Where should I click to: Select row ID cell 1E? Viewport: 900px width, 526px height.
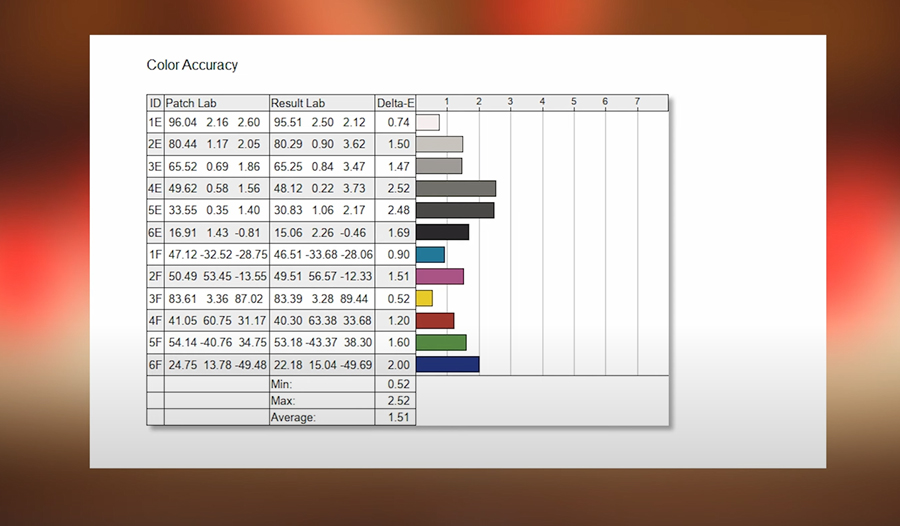coord(156,122)
